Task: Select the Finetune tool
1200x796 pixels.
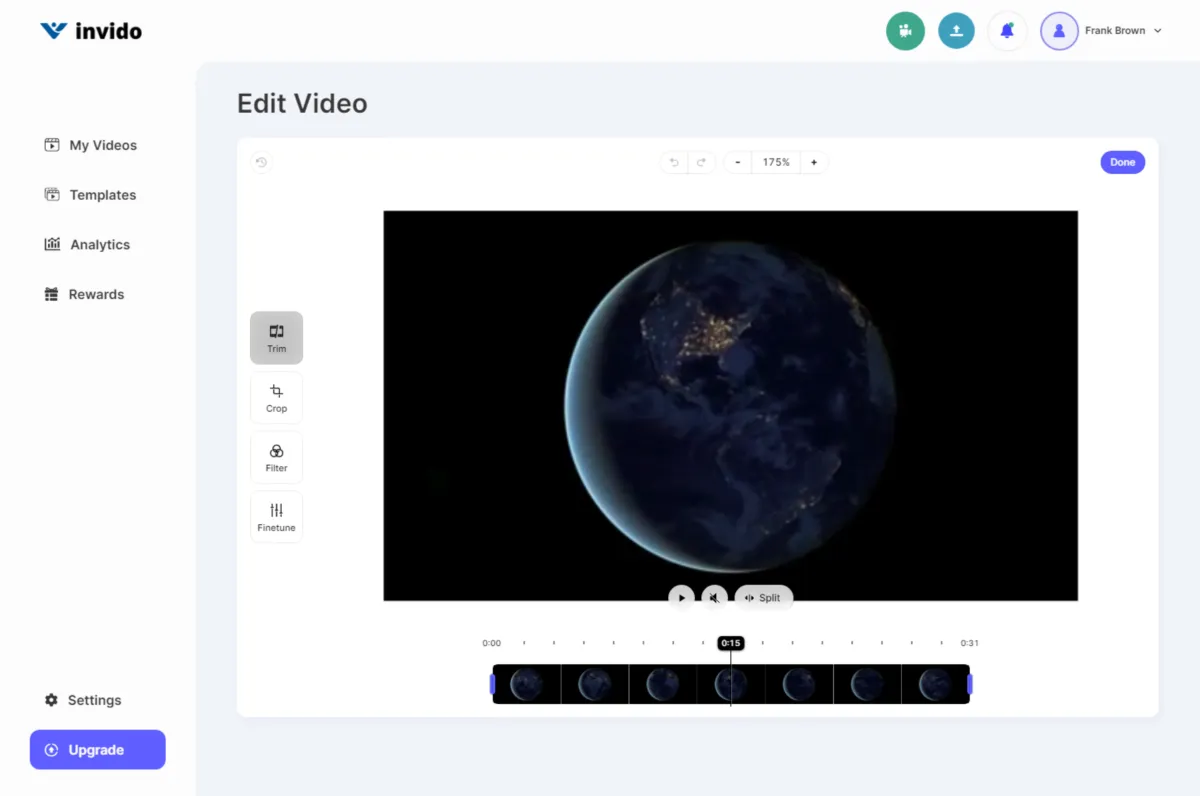Action: (276, 517)
